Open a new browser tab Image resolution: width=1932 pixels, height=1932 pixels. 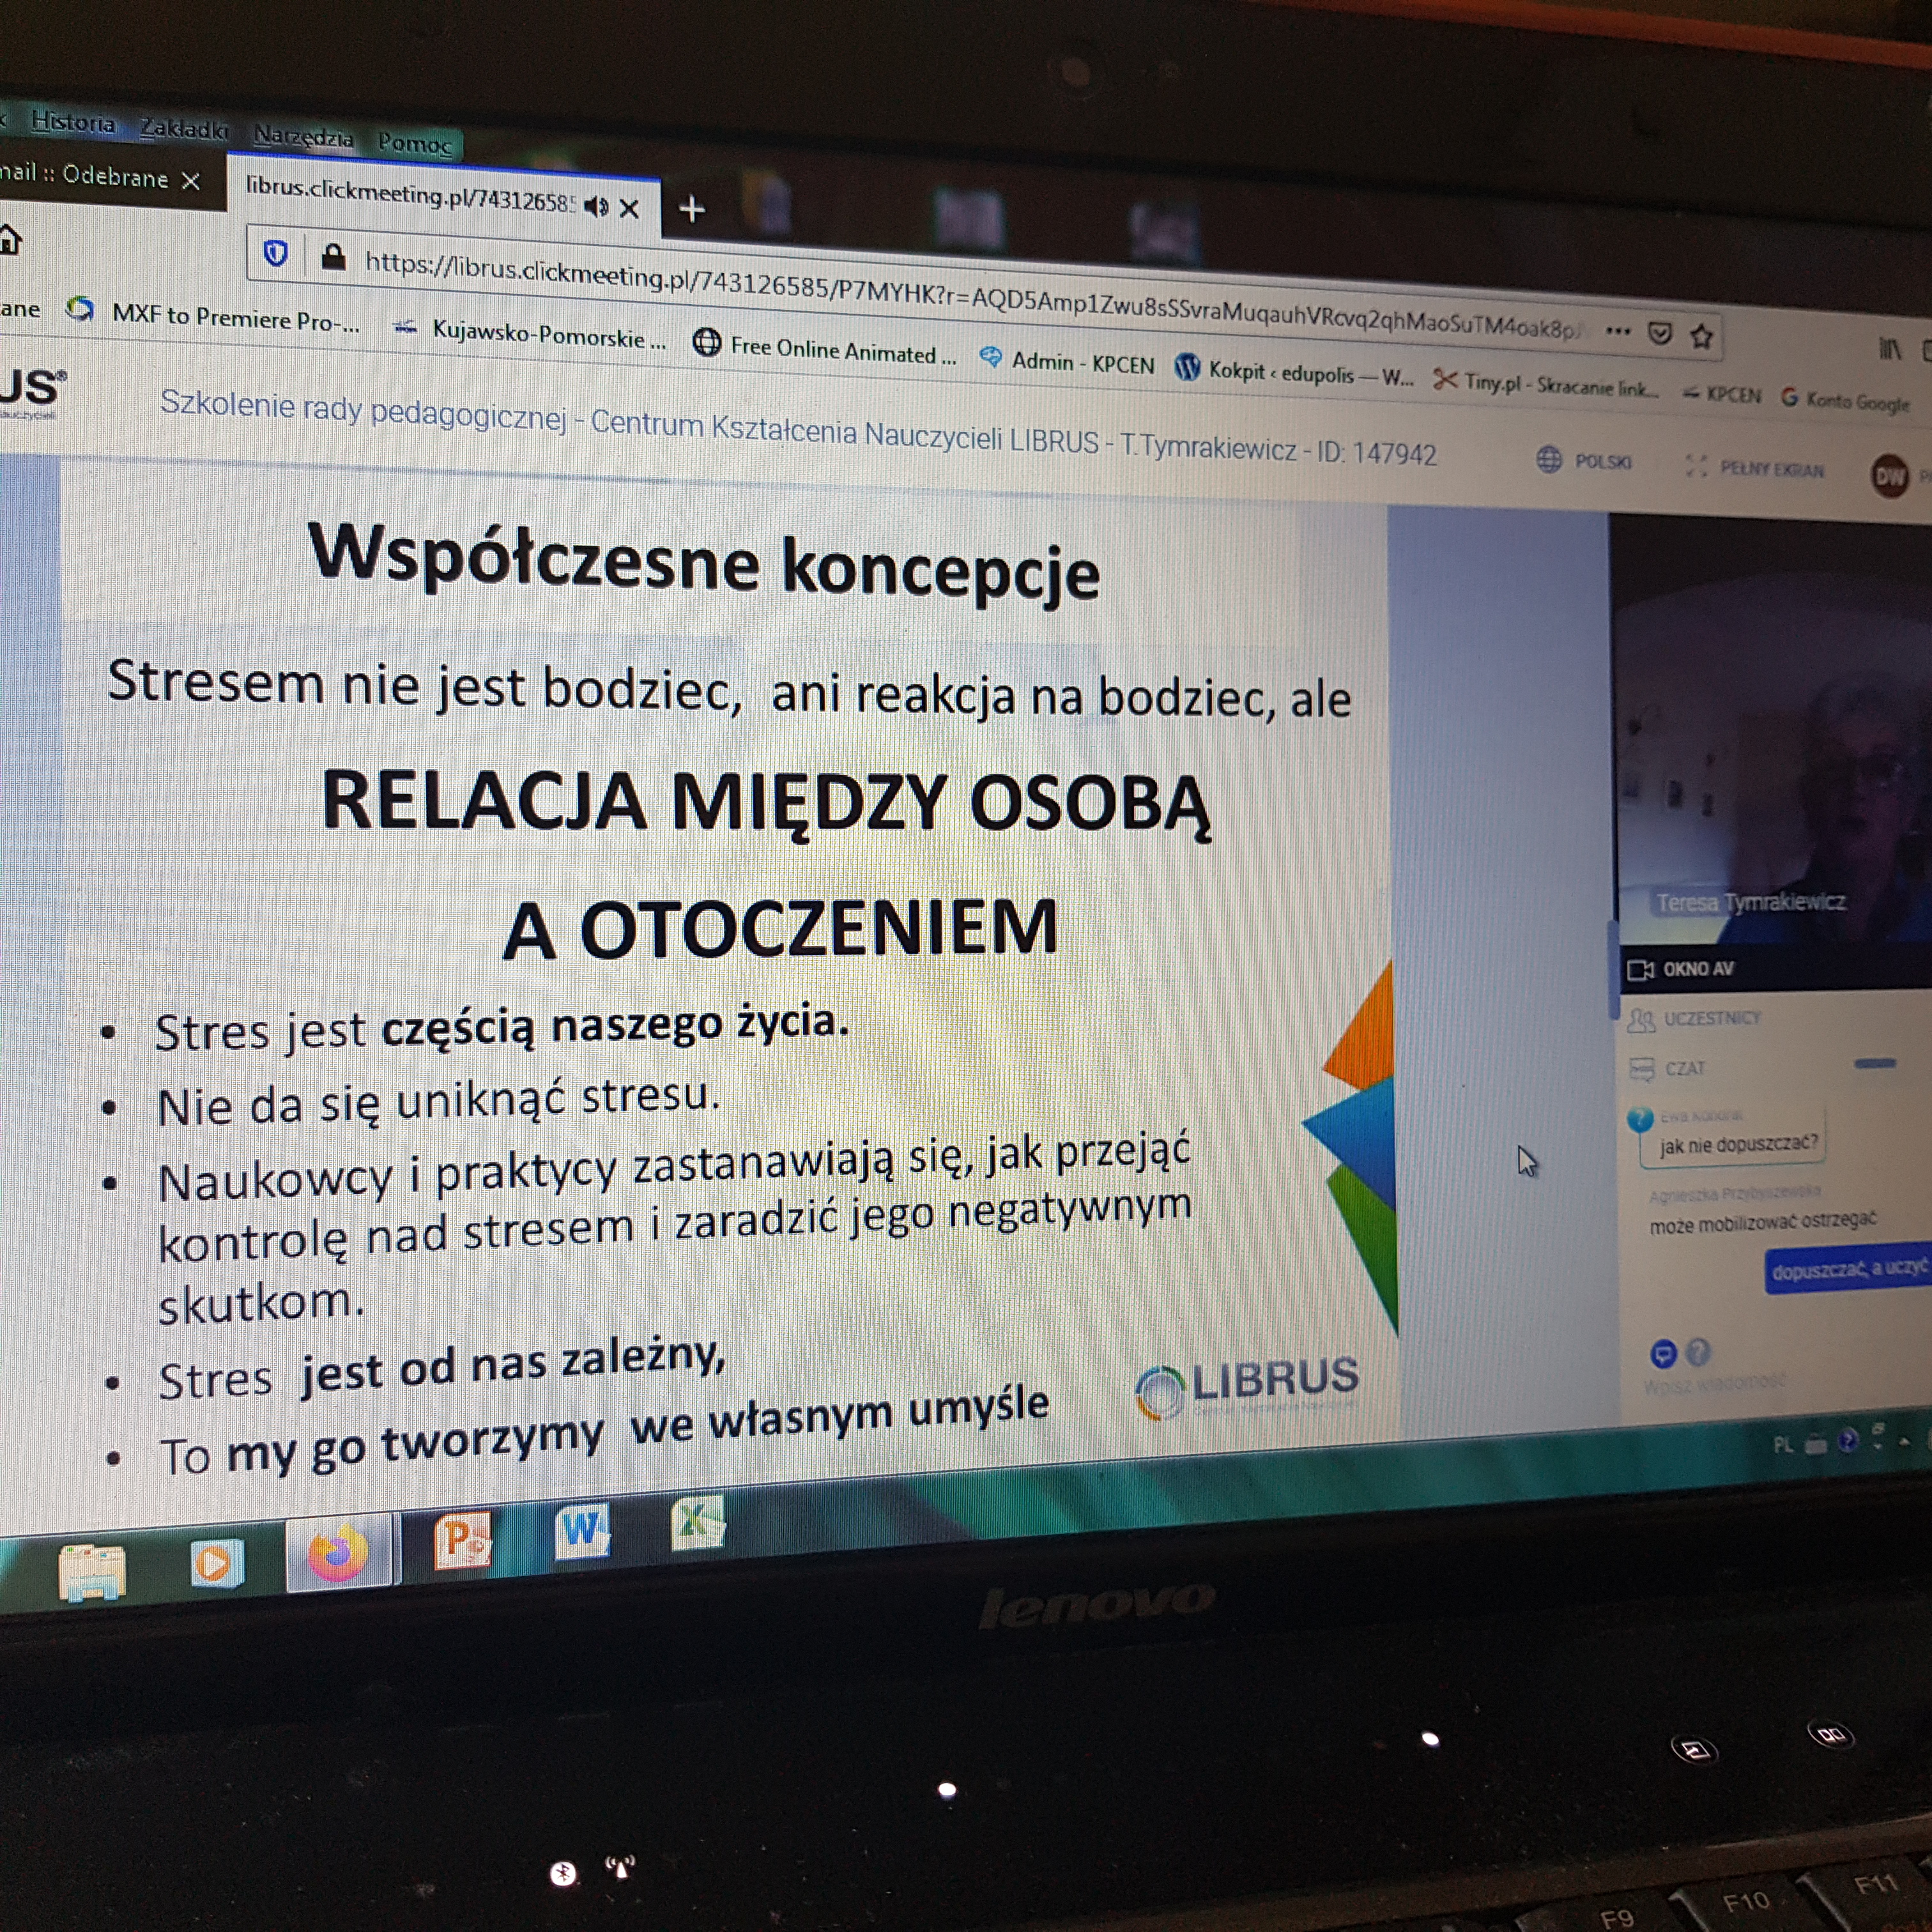(x=692, y=210)
